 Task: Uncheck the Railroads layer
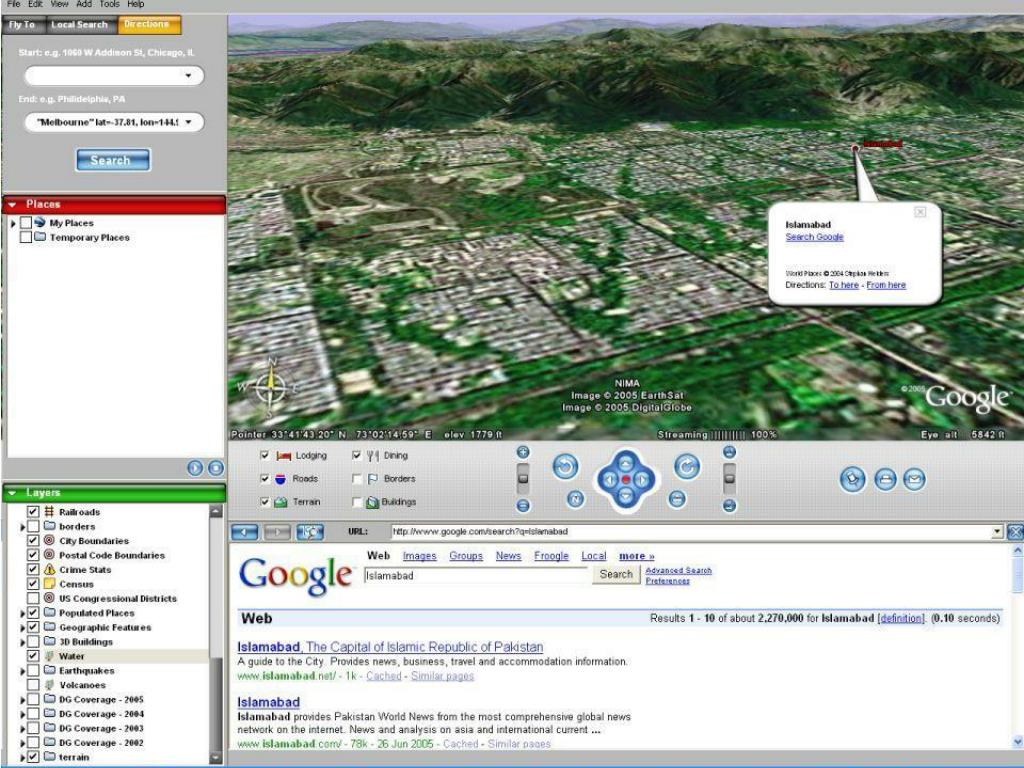pos(33,512)
